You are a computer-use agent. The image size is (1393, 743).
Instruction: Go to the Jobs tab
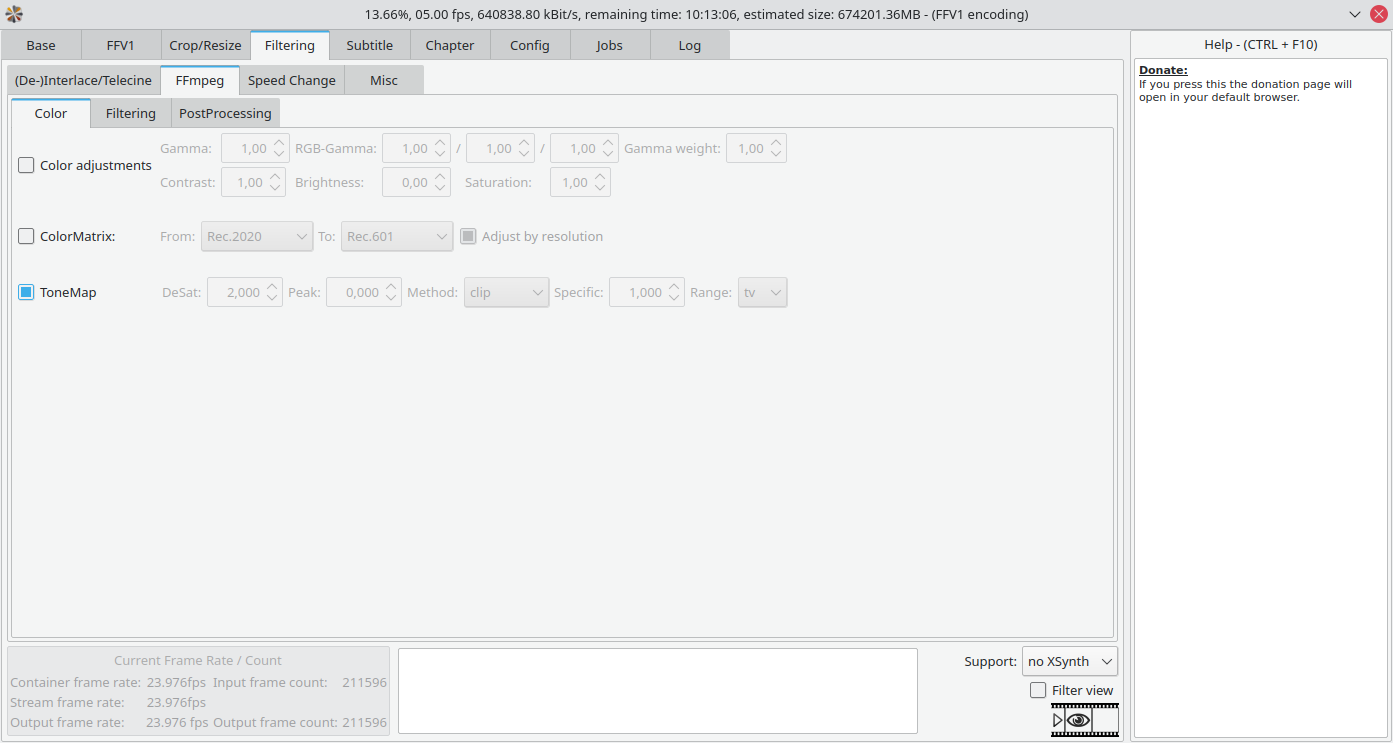(609, 45)
